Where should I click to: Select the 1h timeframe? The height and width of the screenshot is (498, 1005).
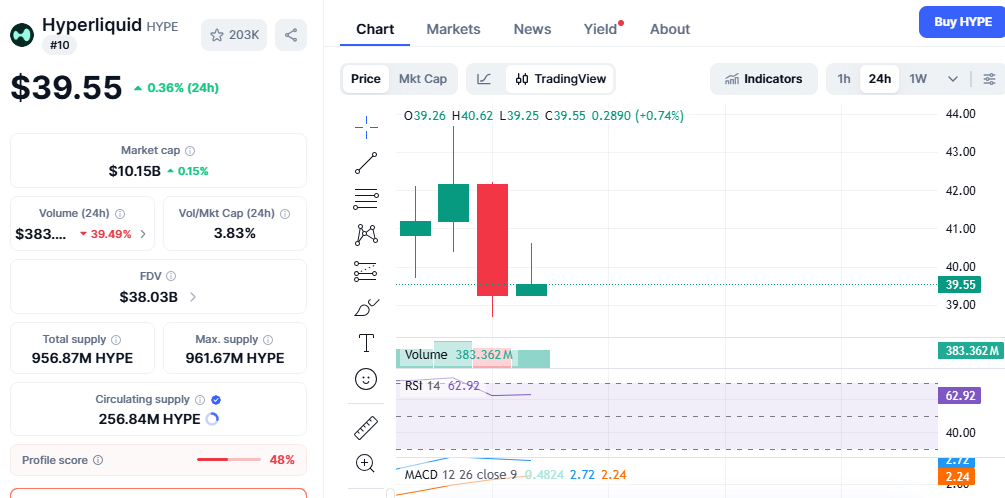844,79
